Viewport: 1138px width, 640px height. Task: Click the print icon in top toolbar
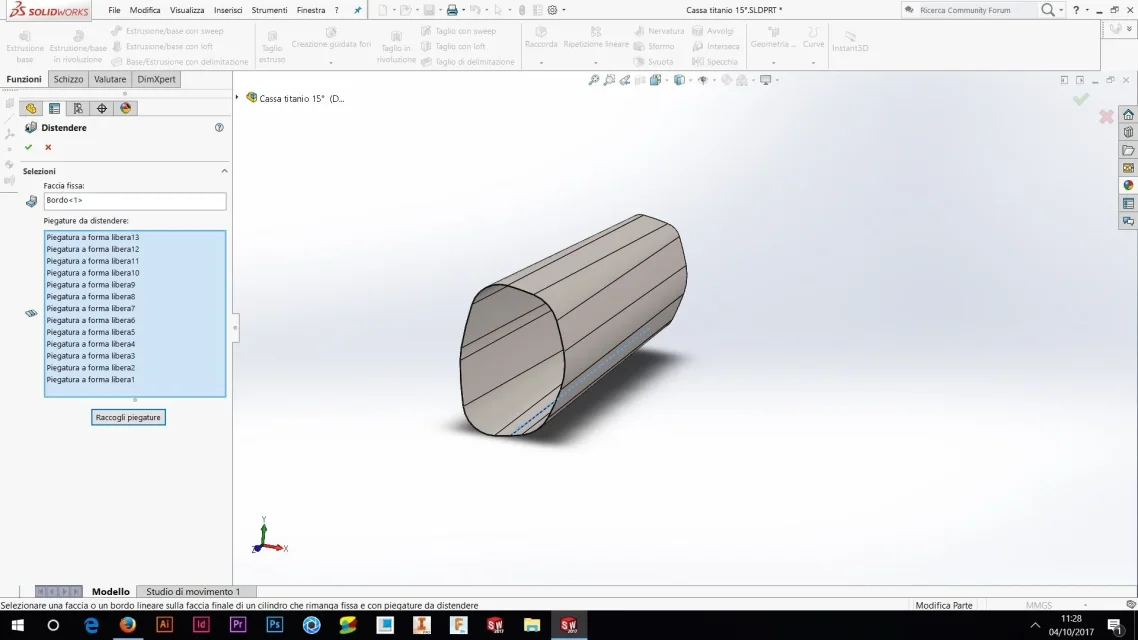coord(452,10)
